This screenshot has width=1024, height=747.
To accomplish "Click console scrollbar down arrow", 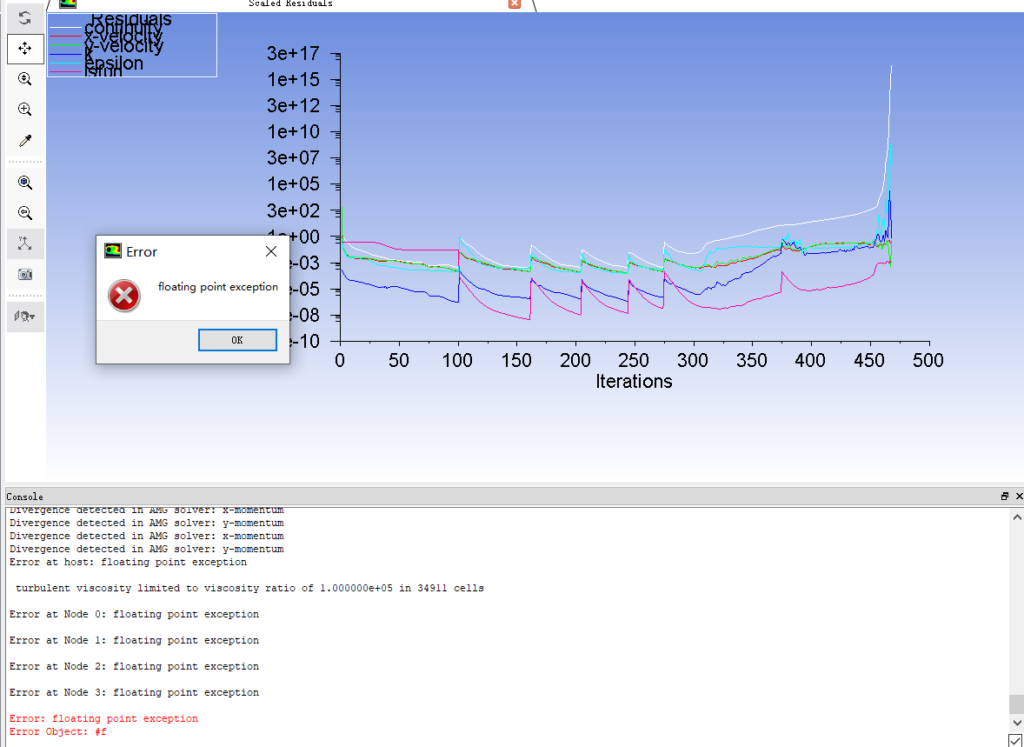I will pyautogui.click(x=1016, y=723).
